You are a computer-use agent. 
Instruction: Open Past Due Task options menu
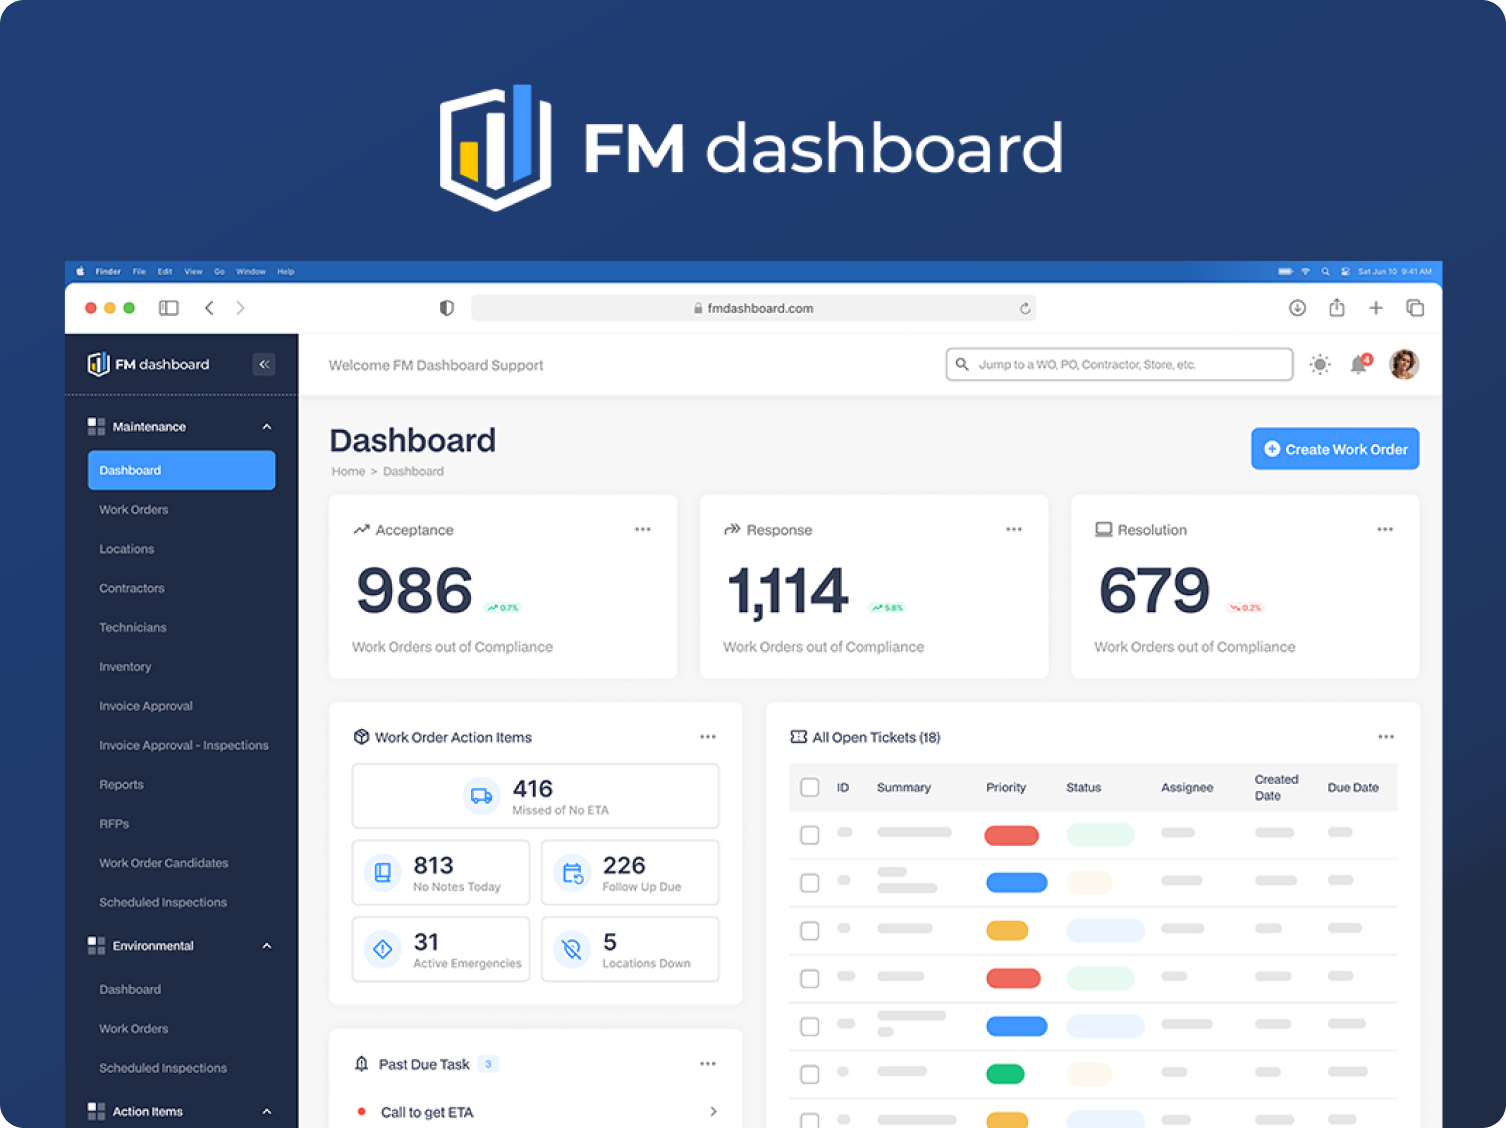708,1064
